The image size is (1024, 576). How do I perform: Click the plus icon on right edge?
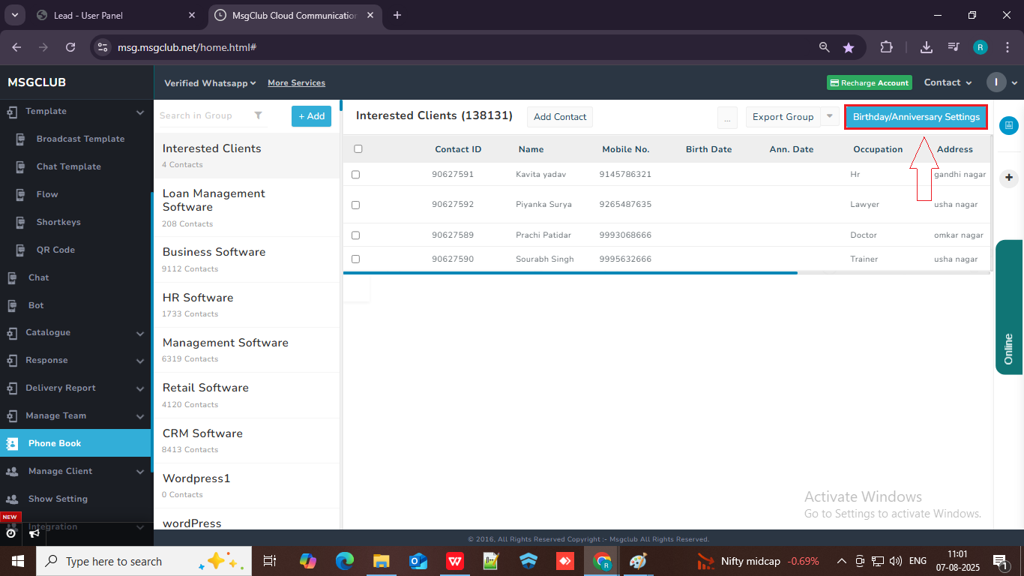[1009, 178]
